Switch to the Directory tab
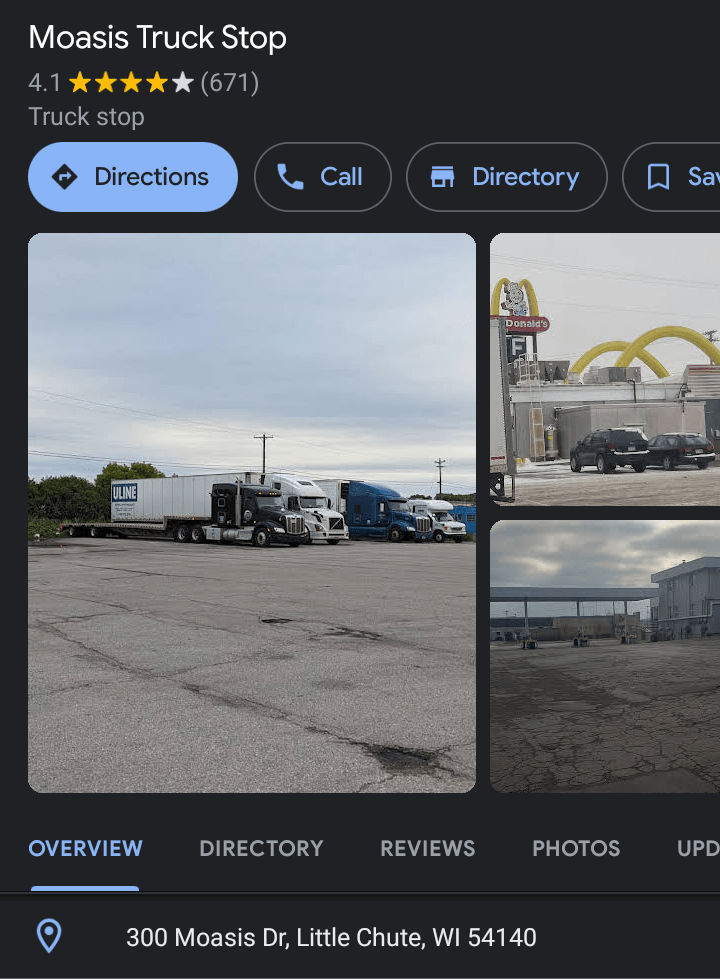The width and height of the screenshot is (720, 979). click(261, 849)
